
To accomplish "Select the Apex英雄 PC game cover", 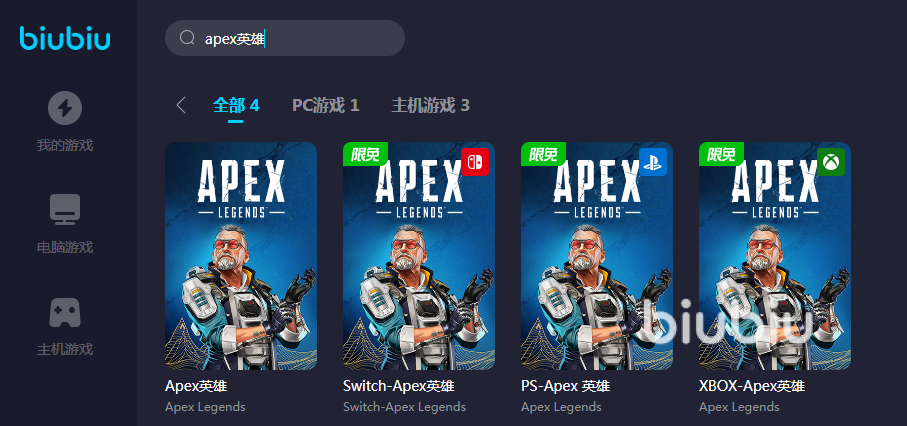I will click(241, 256).
